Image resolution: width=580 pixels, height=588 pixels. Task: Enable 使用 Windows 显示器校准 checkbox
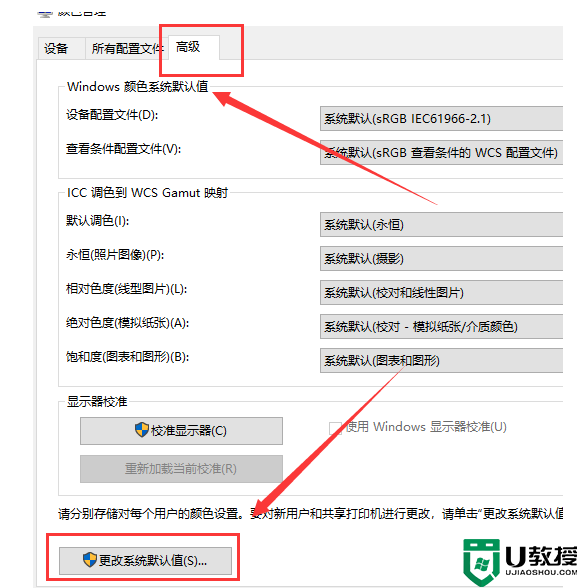tap(335, 428)
